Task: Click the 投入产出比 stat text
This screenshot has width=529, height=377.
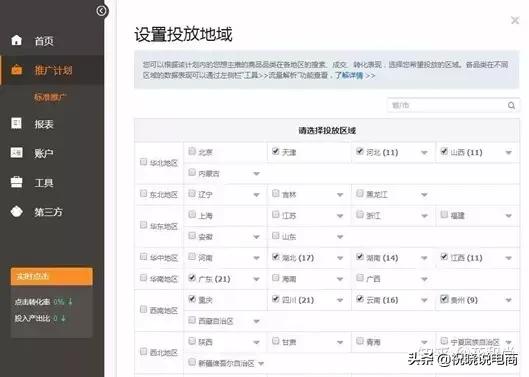Action: coord(32,318)
